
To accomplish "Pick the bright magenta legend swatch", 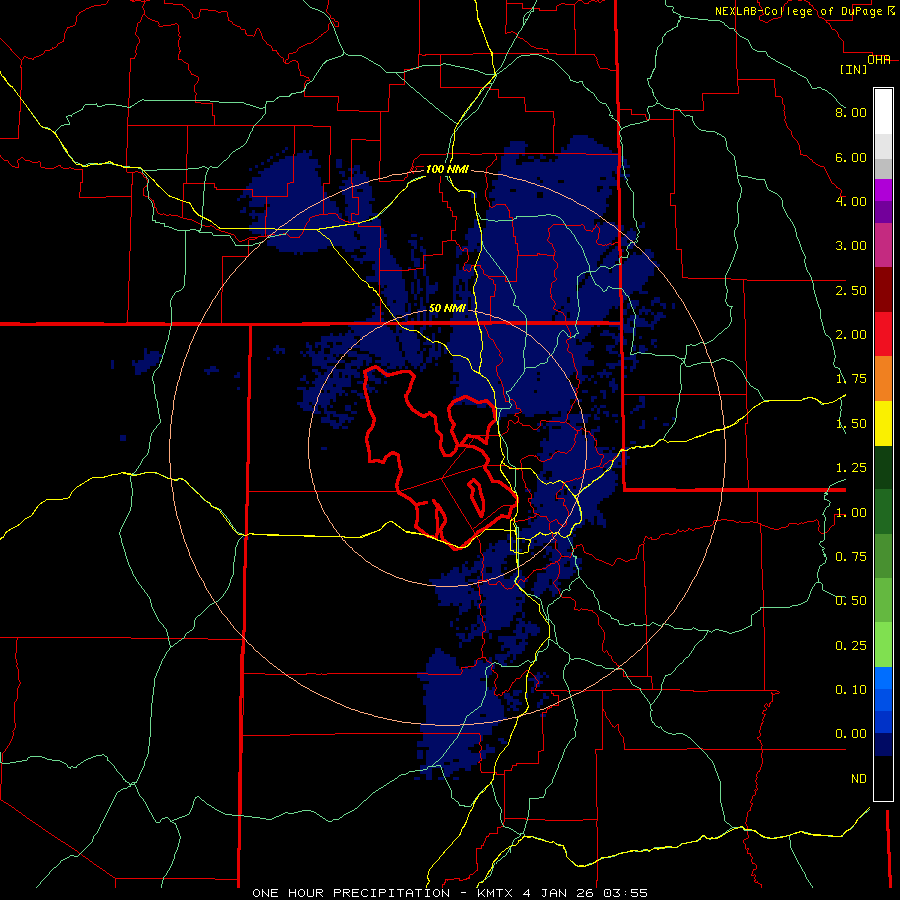I will pyautogui.click(x=883, y=191).
